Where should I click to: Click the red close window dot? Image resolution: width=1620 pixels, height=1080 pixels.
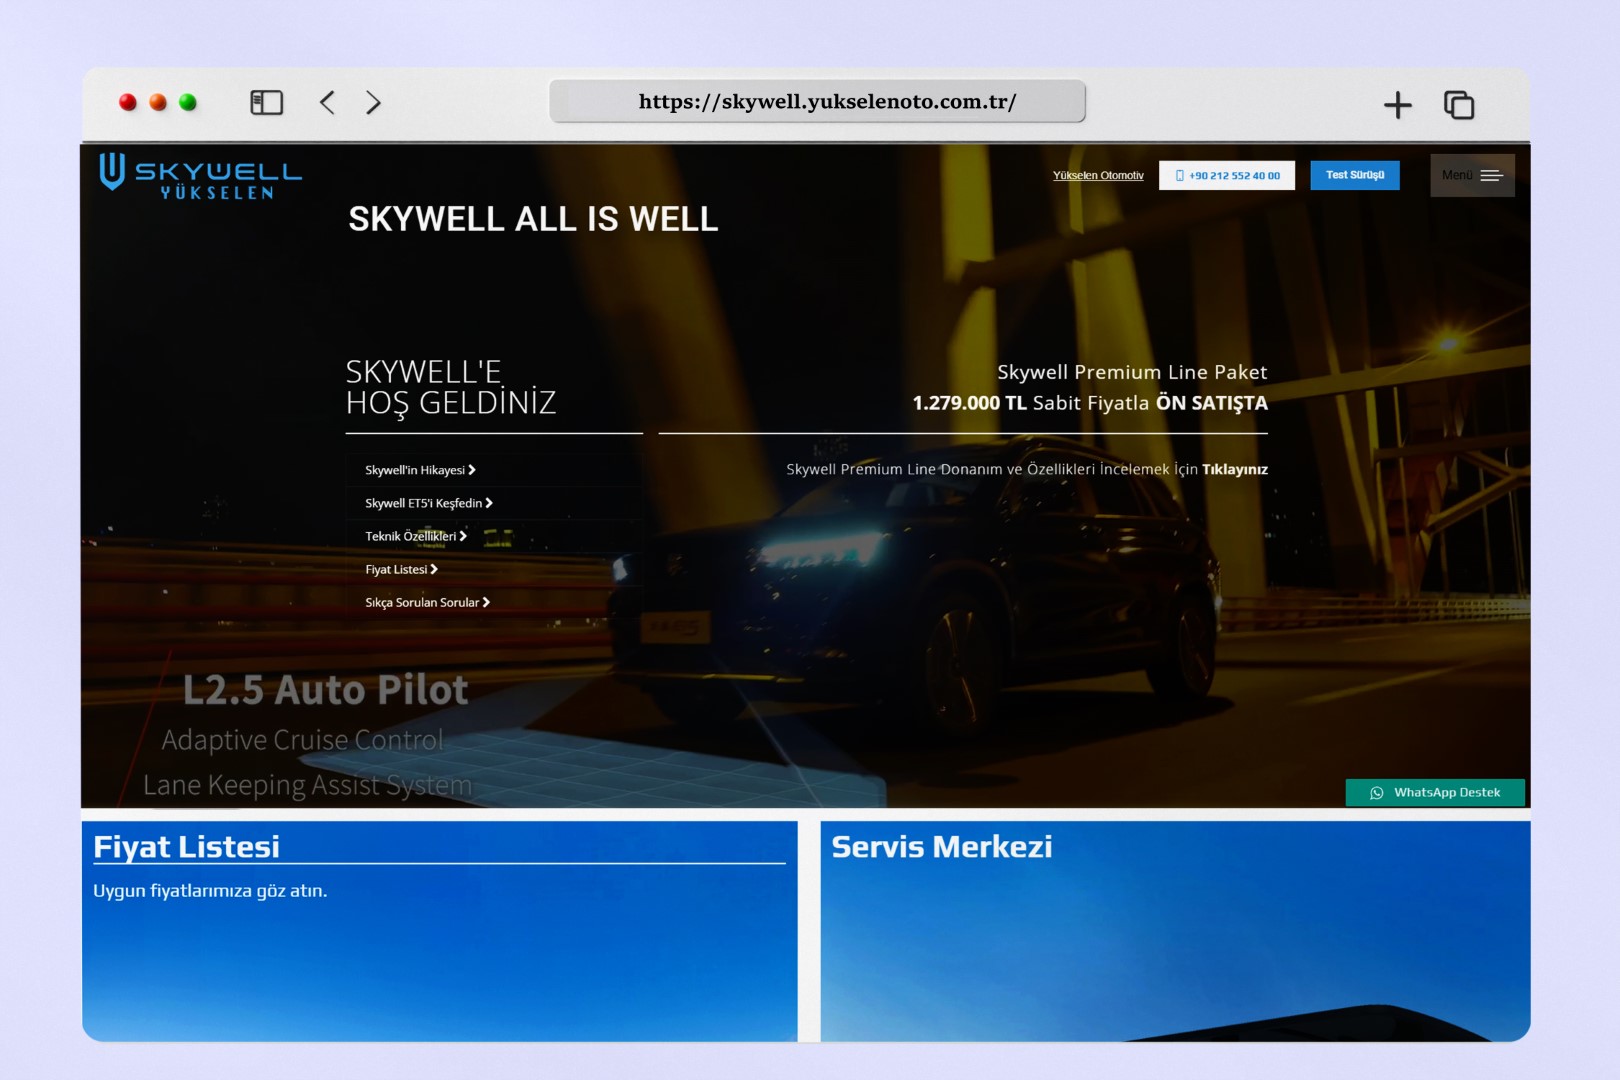(128, 102)
